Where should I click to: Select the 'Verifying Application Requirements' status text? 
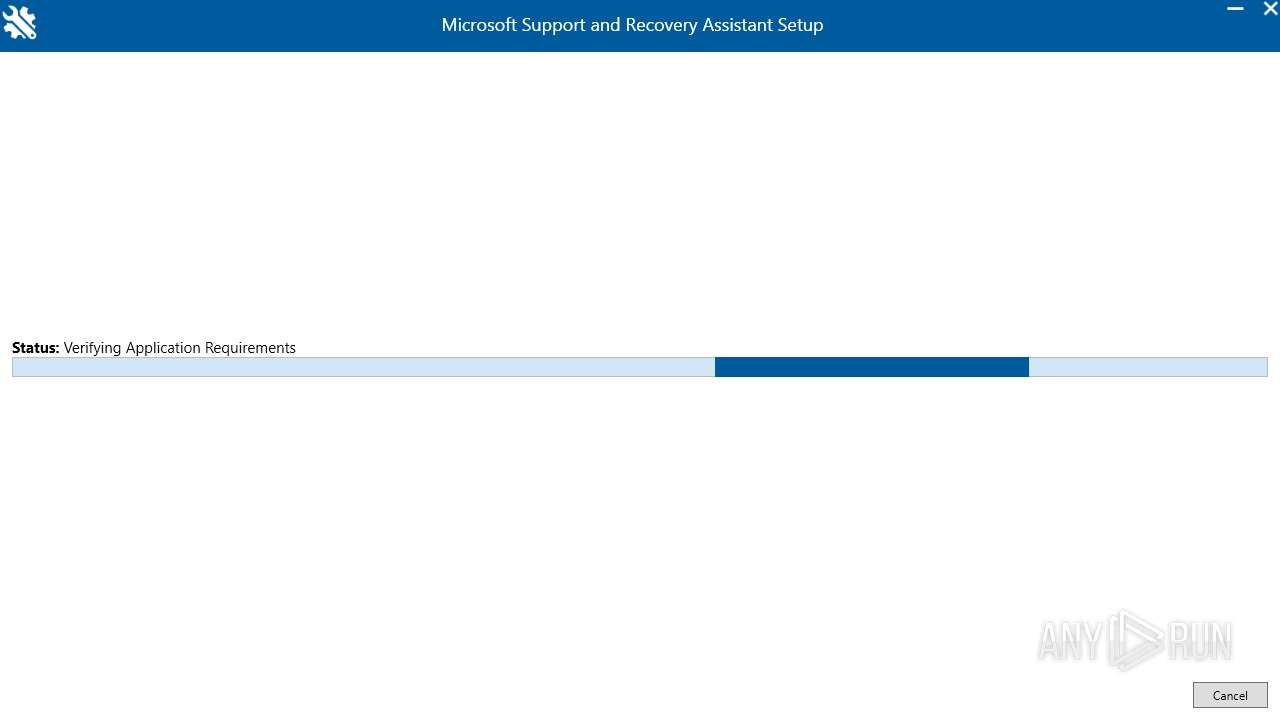(x=180, y=348)
